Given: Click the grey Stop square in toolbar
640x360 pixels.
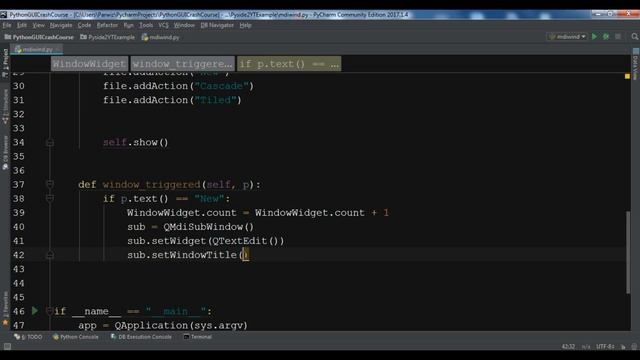Looking at the screenshot, I should click(618, 37).
